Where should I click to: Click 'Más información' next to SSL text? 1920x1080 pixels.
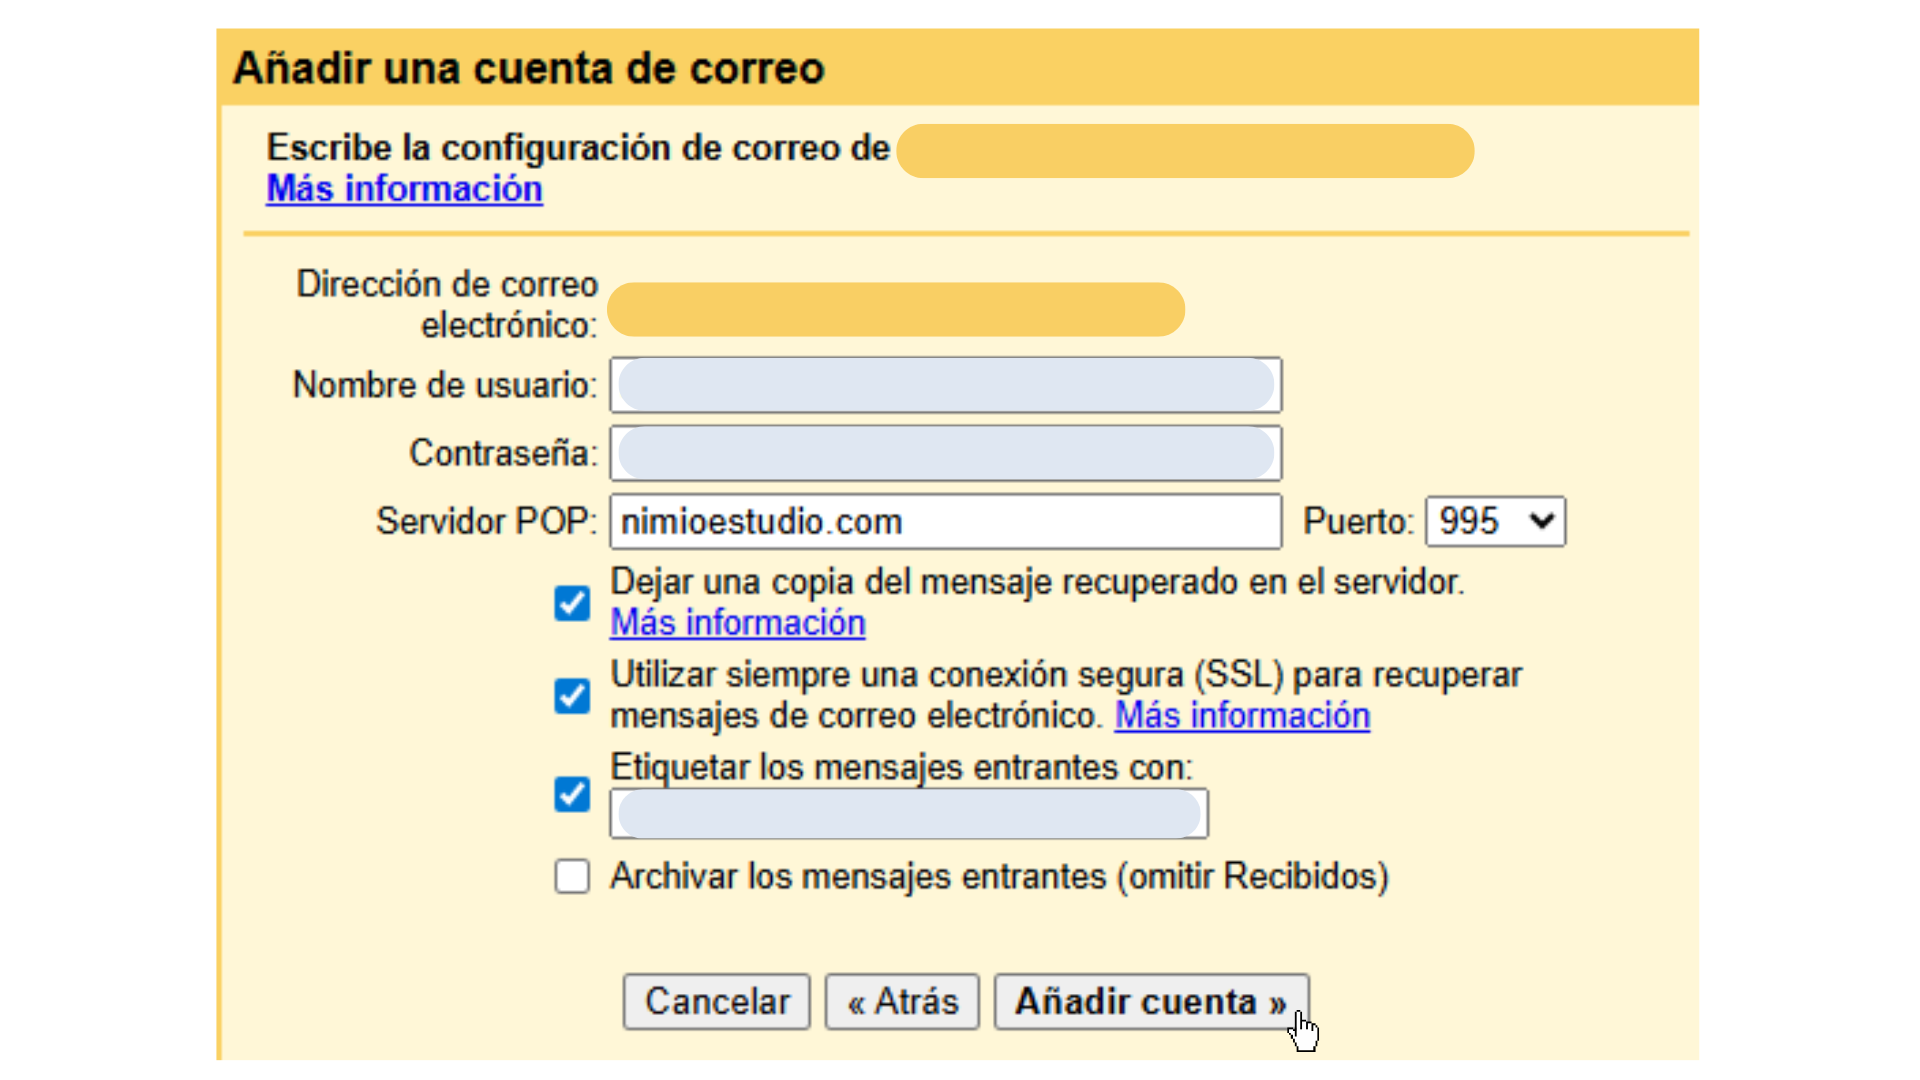1241,715
